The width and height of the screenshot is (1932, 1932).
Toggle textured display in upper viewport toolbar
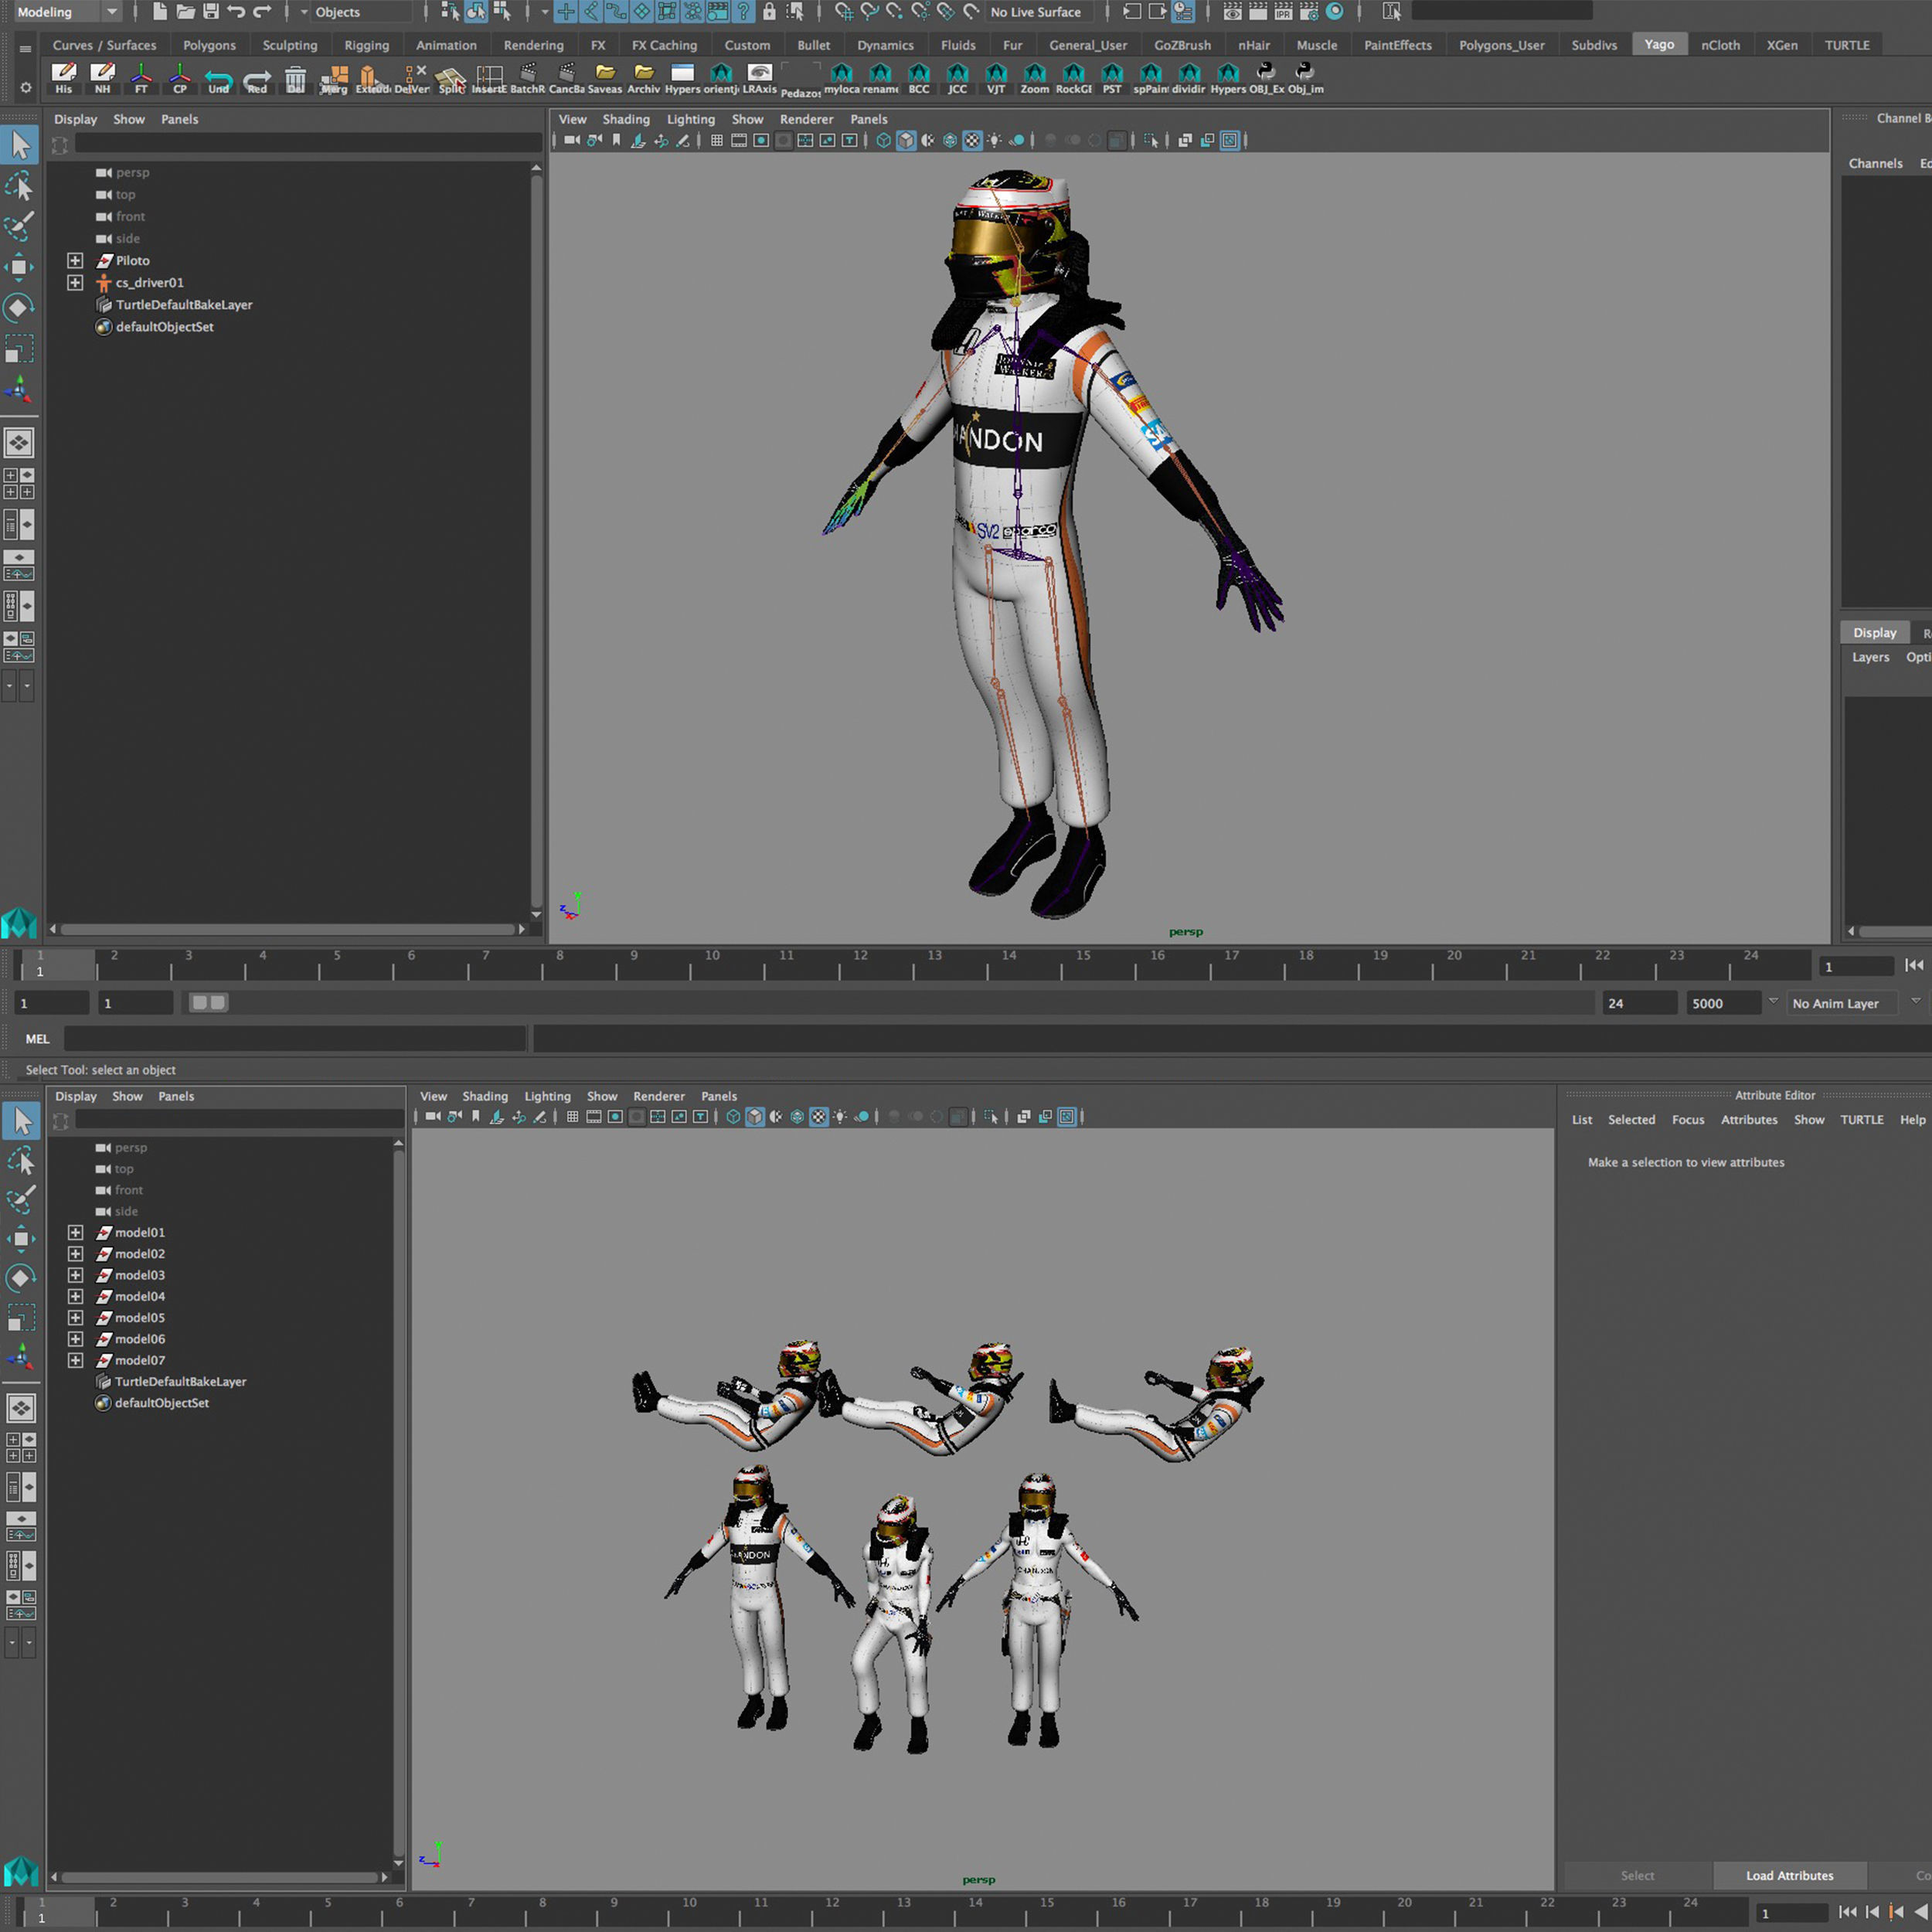click(972, 141)
